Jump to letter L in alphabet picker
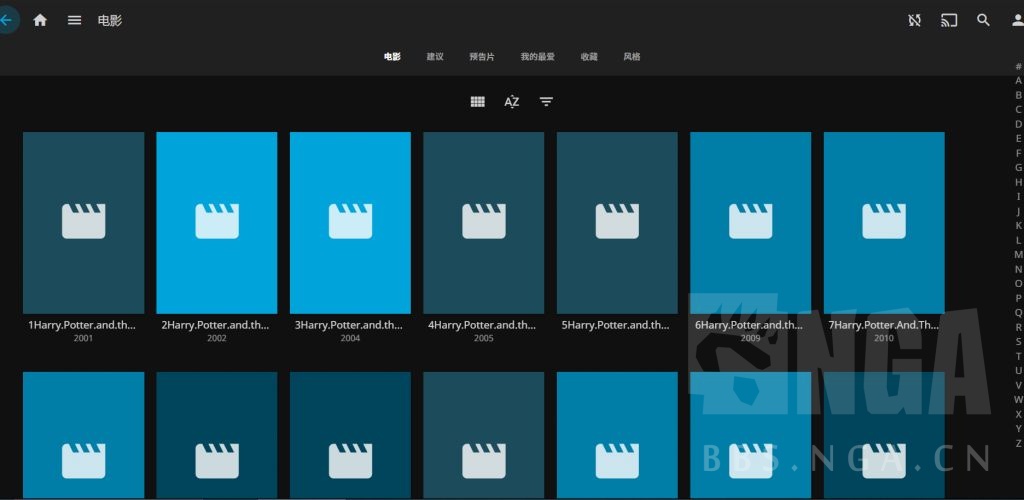 click(x=1018, y=240)
